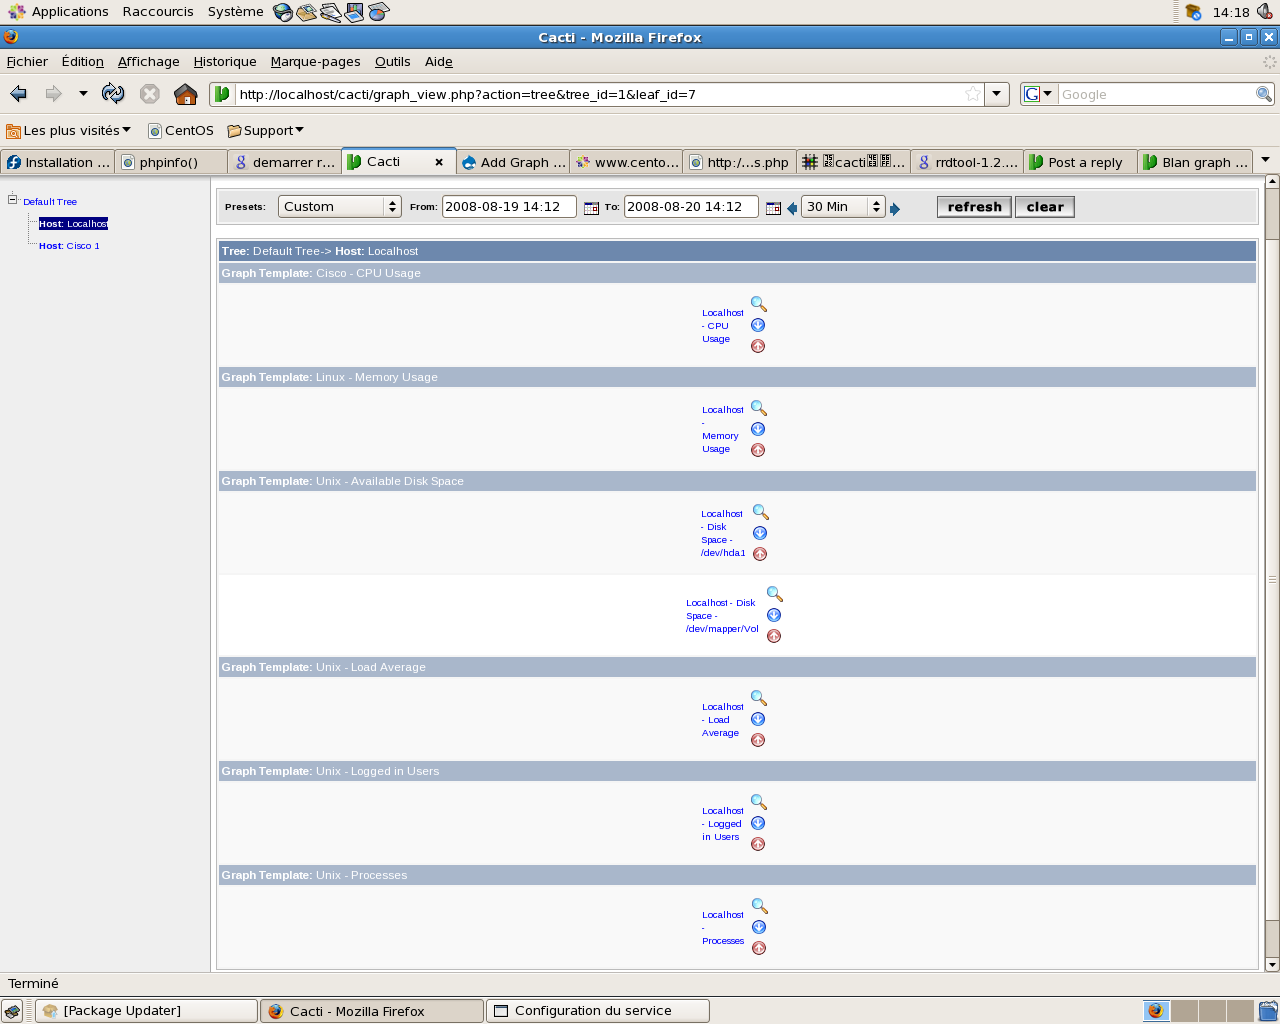Click the blue arrow icon beside Load Average
This screenshot has height=1024, width=1280.
758,719
